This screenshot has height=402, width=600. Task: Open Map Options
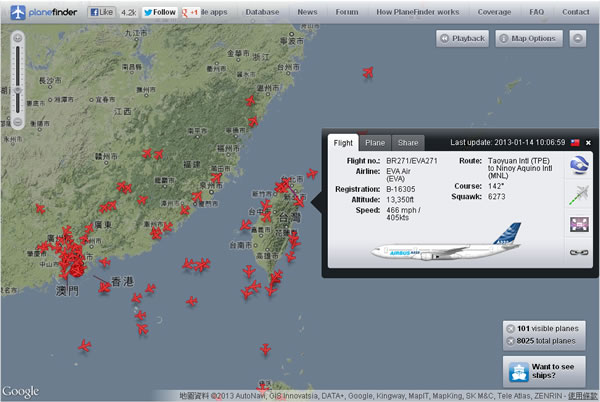click(x=529, y=39)
